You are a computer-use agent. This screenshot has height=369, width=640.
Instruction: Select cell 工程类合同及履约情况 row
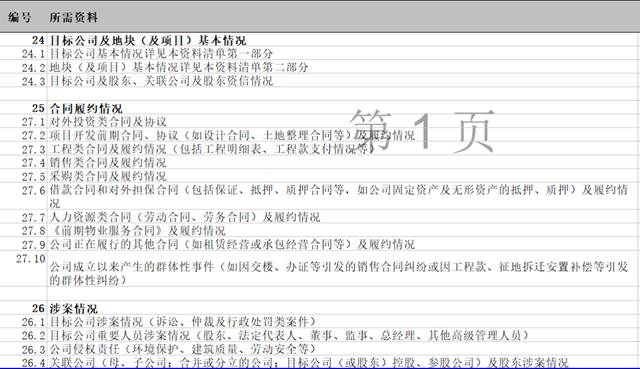212,149
